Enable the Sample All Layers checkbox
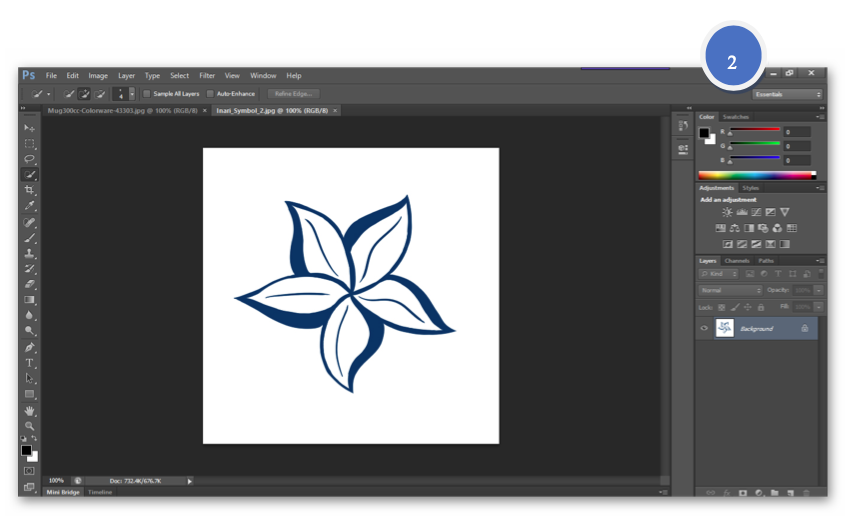 coord(147,94)
